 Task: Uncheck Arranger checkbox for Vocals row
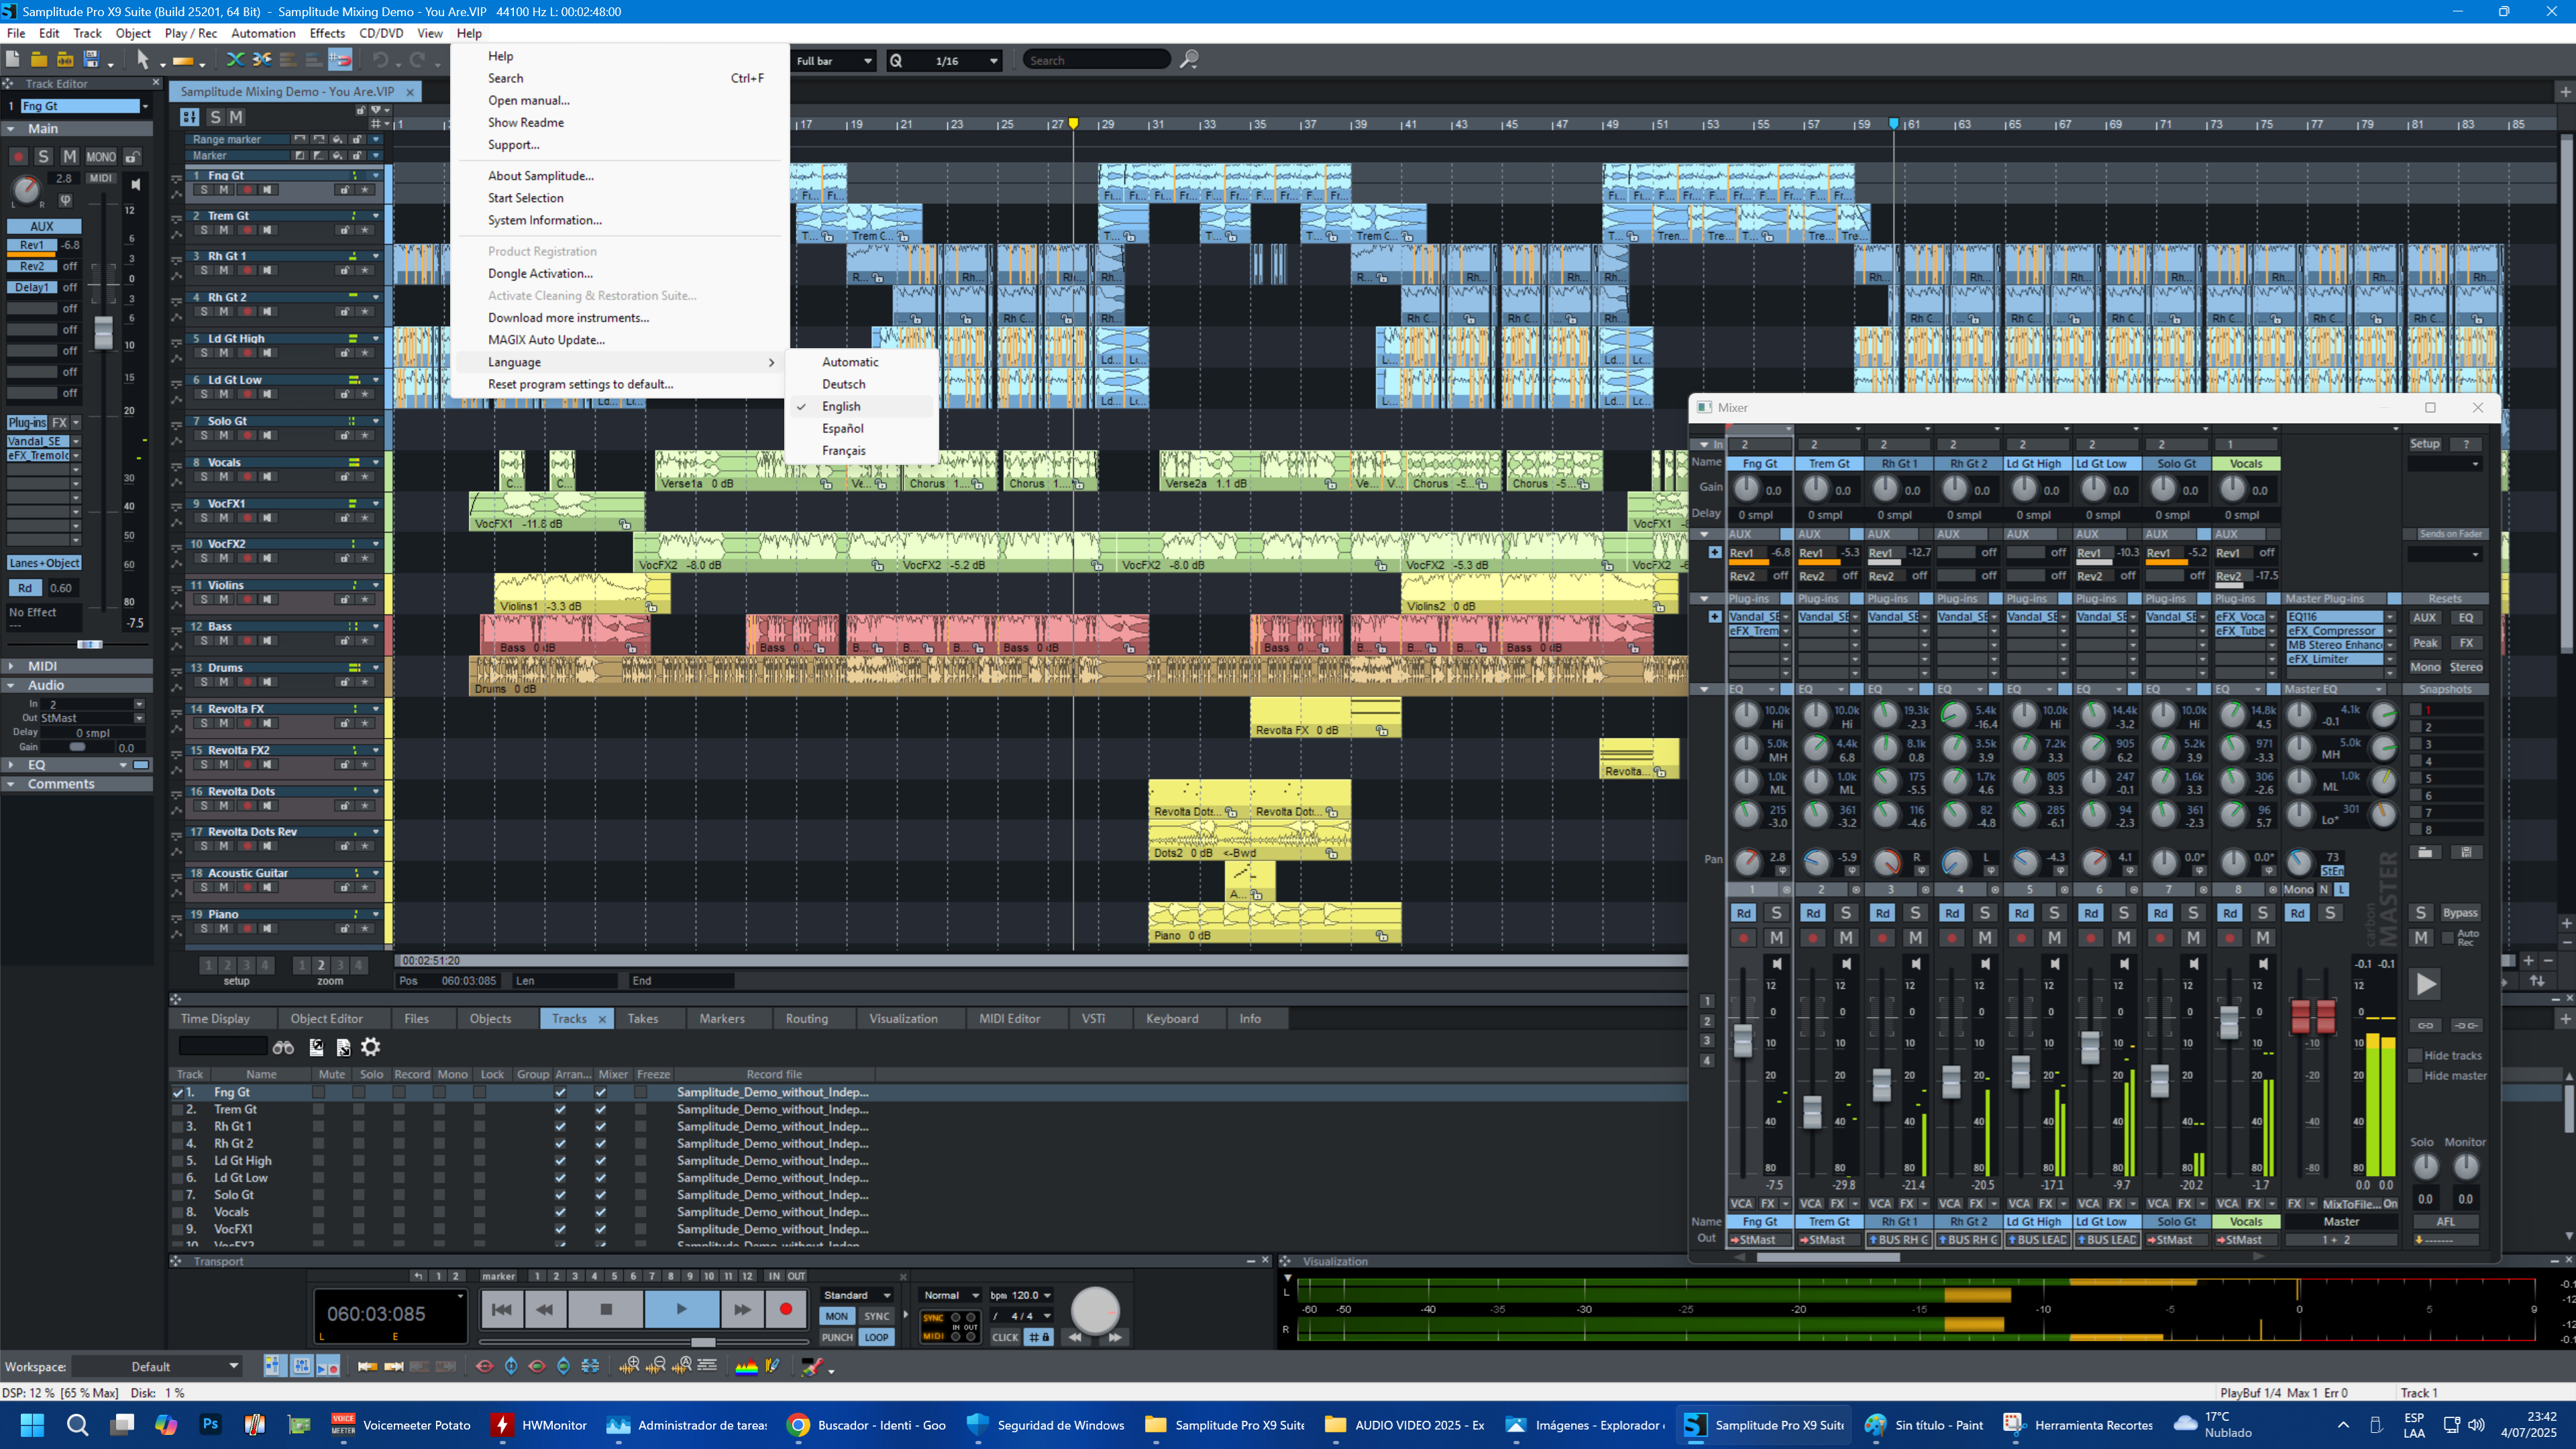(560, 1212)
